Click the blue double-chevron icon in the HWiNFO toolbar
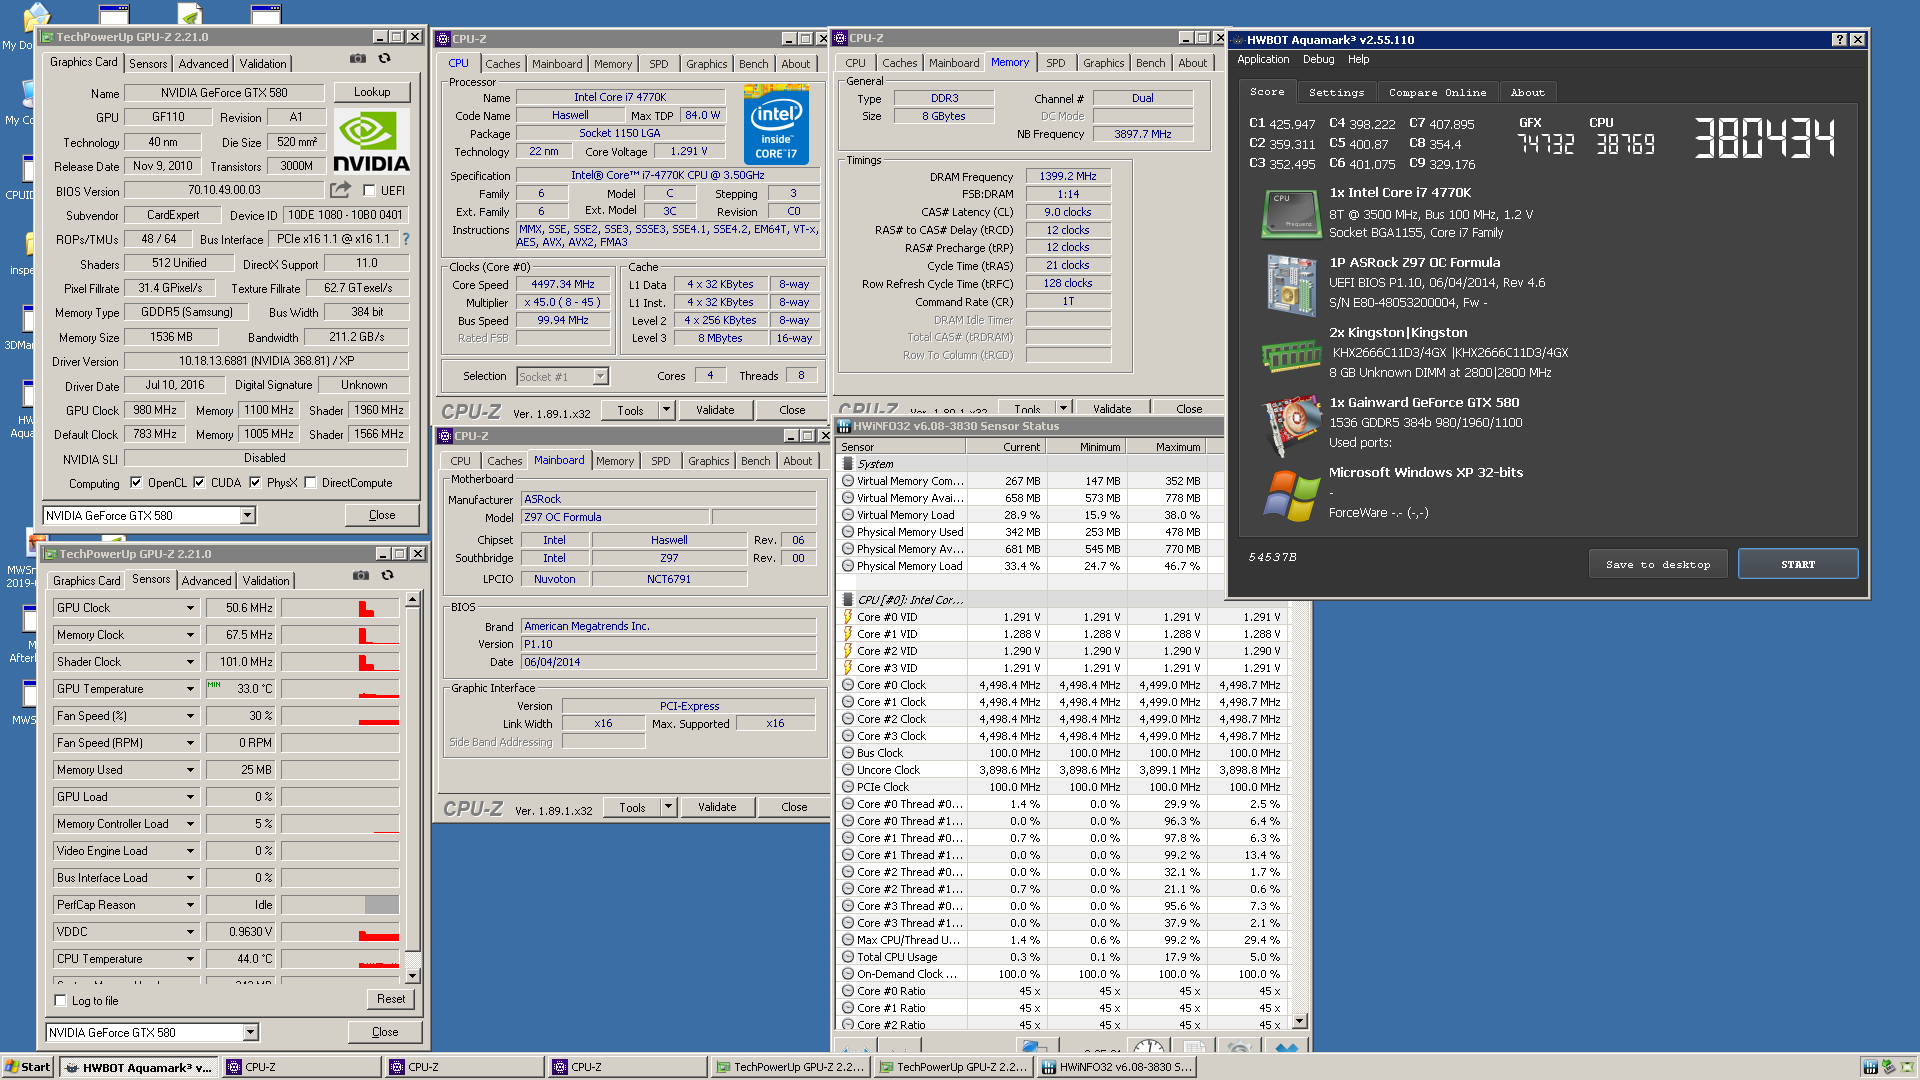 tap(1286, 1047)
